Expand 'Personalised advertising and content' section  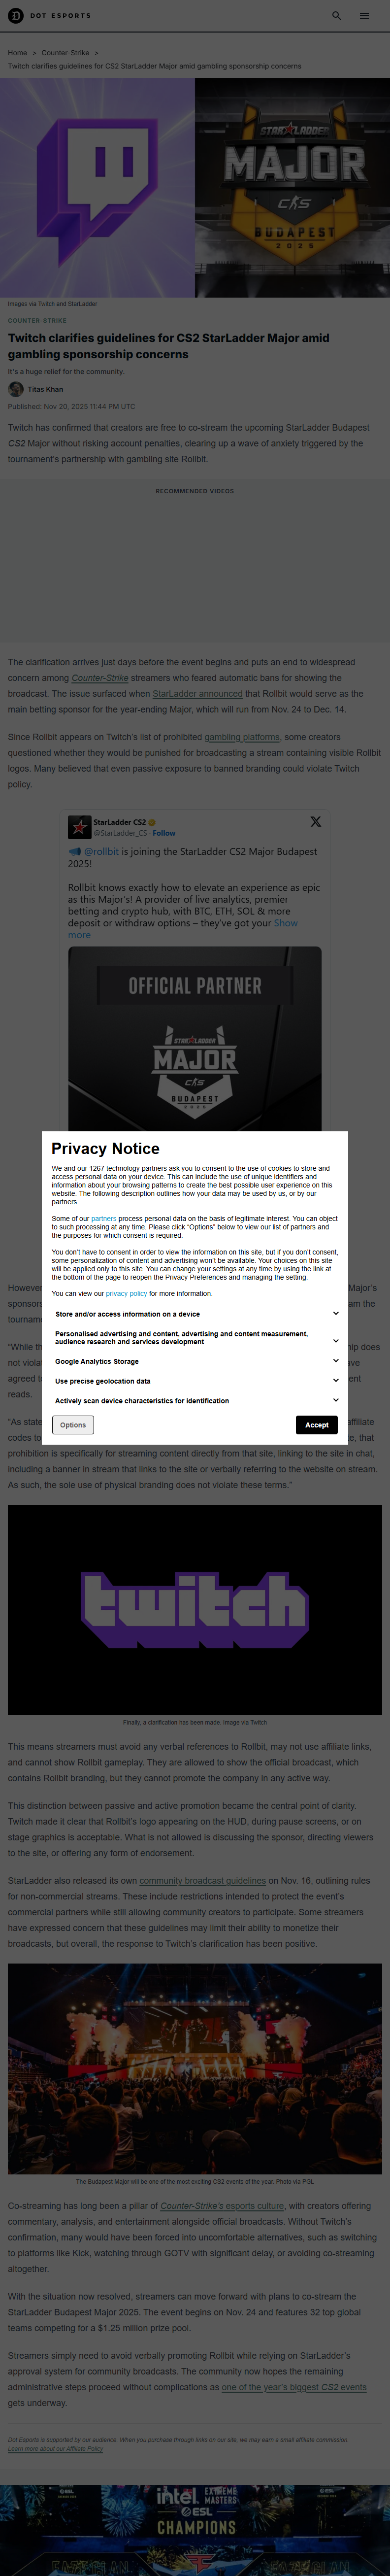click(x=335, y=1340)
